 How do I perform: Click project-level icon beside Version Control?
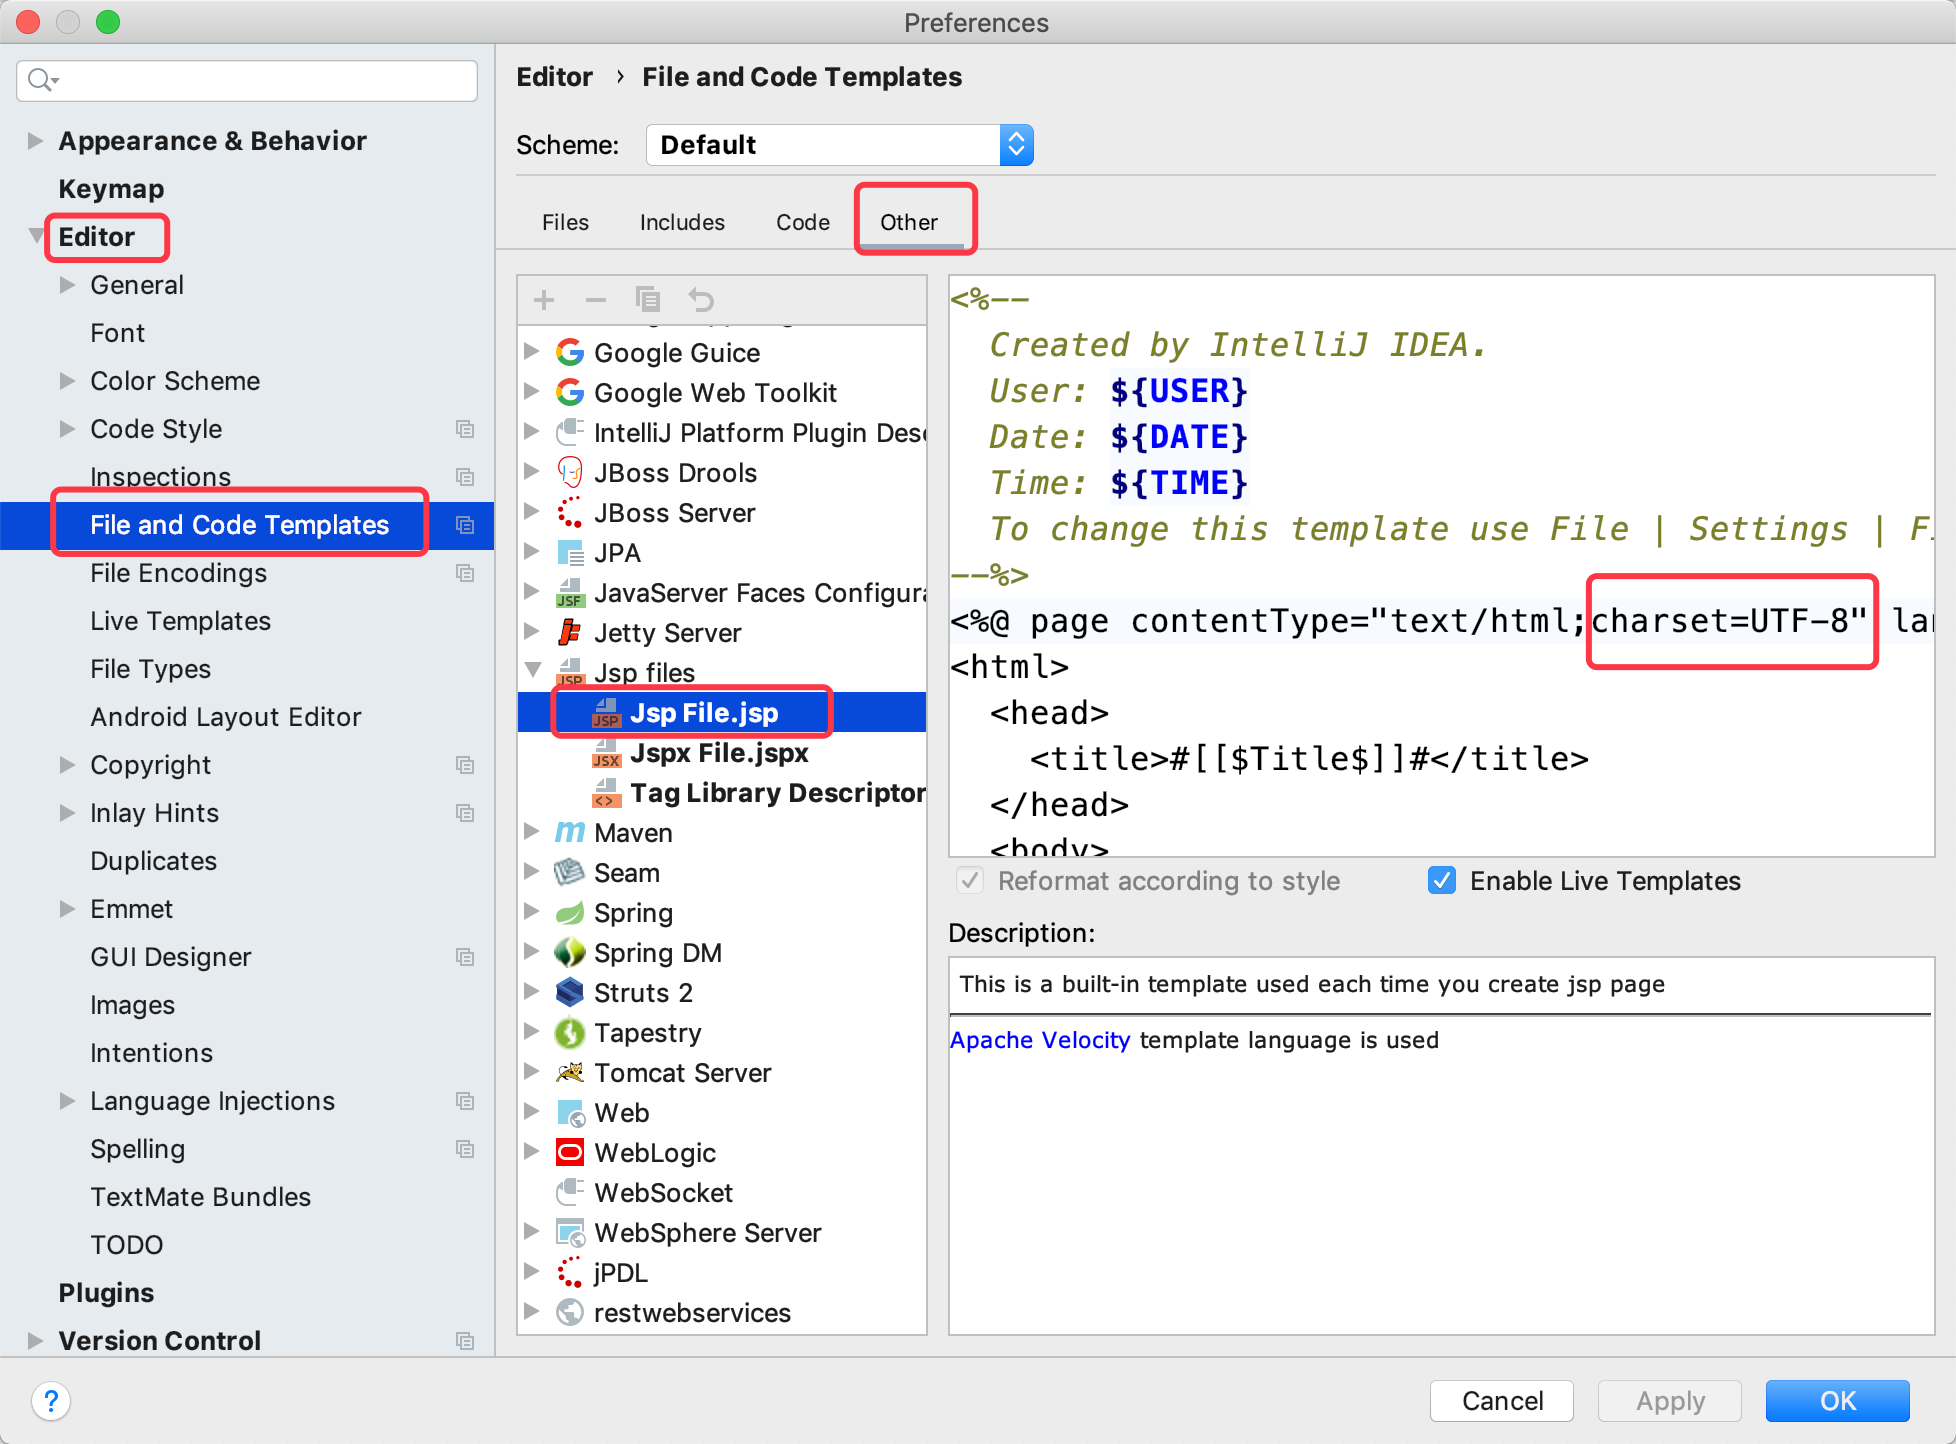[465, 1341]
